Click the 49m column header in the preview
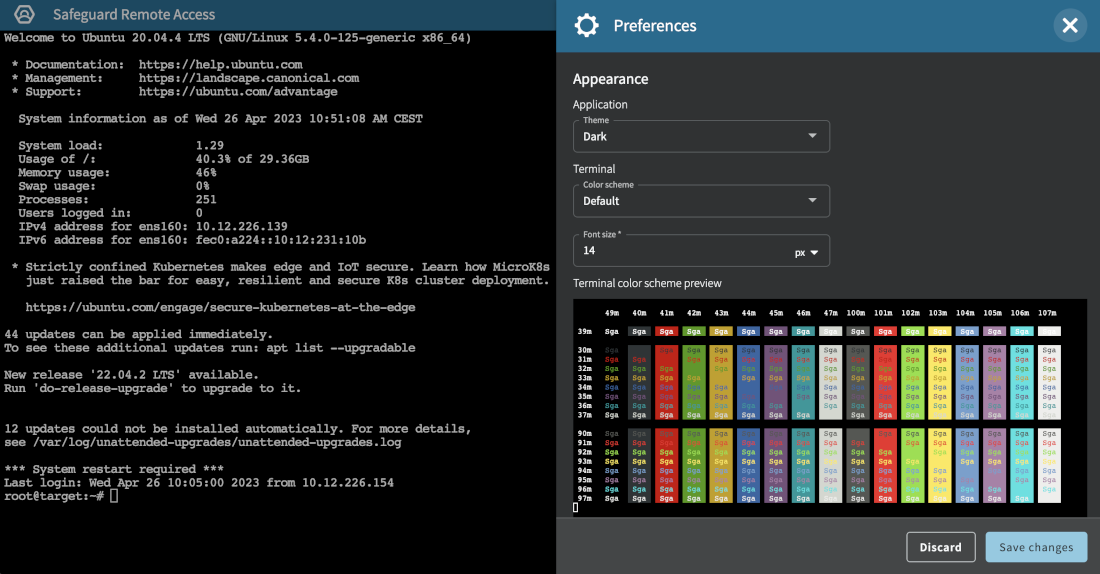Image resolution: width=1100 pixels, height=574 pixels. pos(612,313)
